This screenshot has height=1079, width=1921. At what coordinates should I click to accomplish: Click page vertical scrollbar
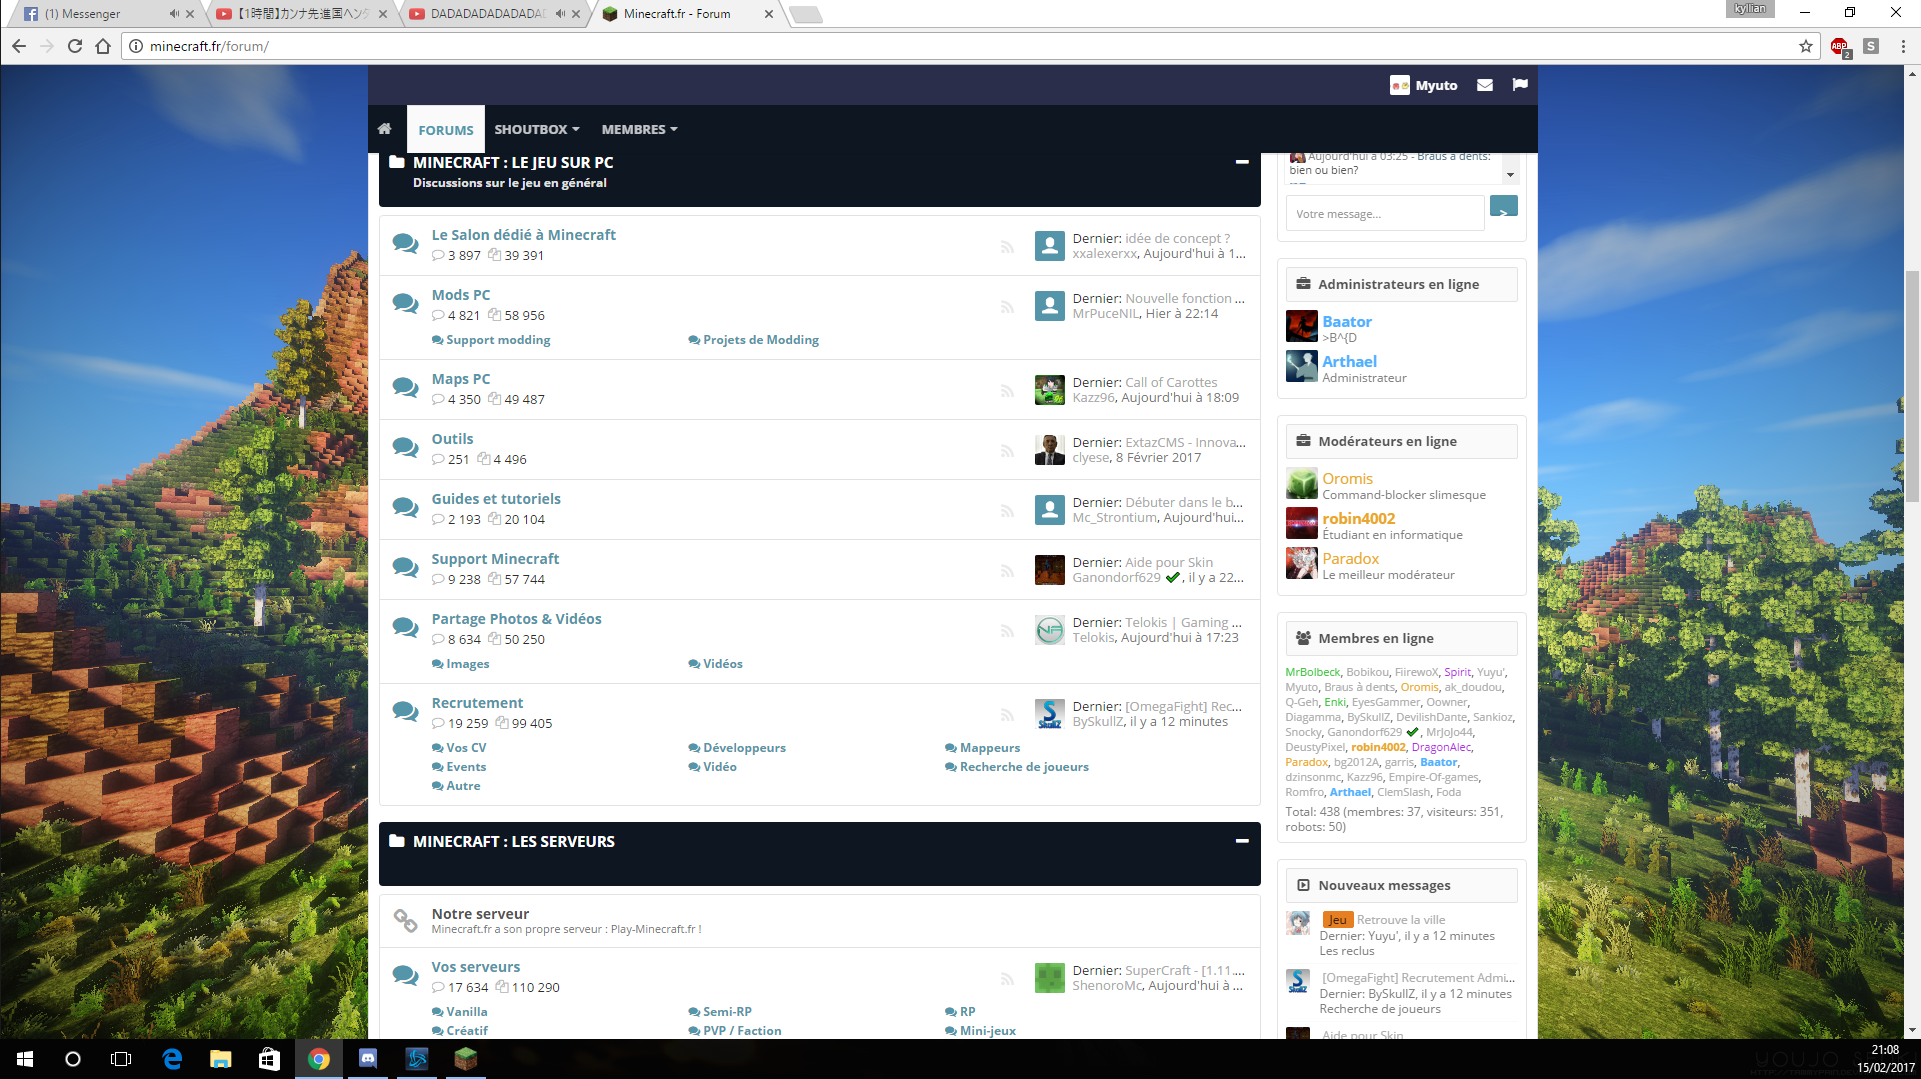coord(1912,385)
